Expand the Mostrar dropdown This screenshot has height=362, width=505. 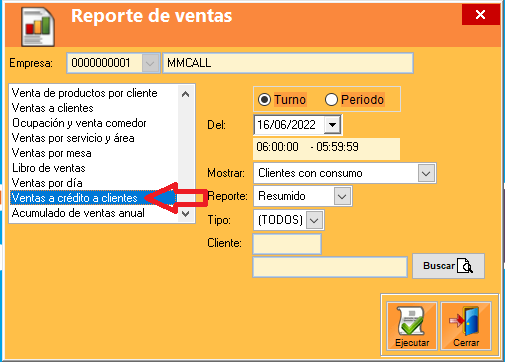[426, 173]
